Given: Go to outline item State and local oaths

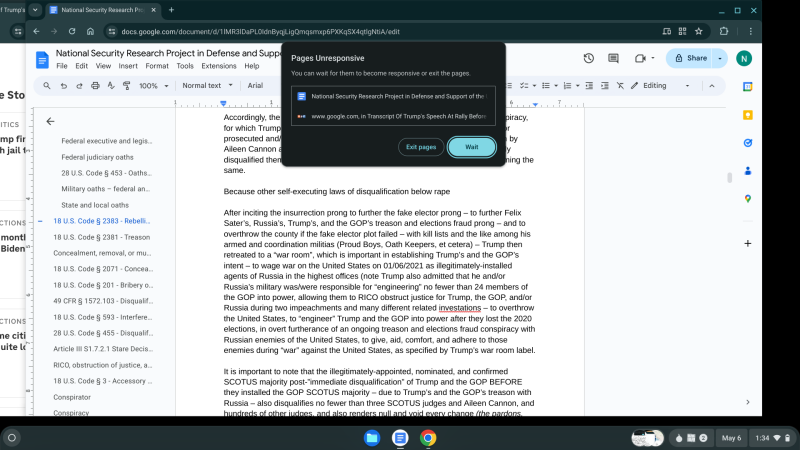Looking at the screenshot, I should click(x=95, y=205).
